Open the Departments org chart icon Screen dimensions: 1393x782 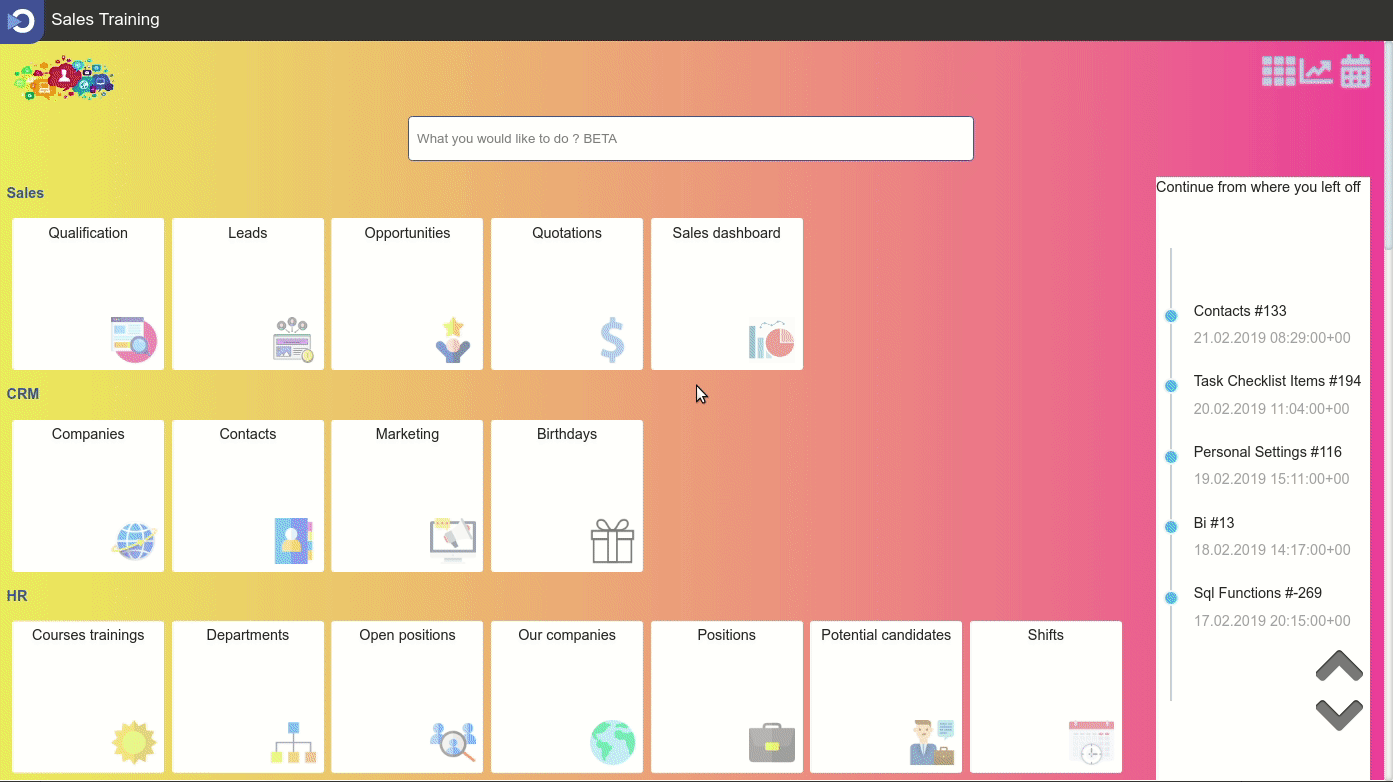click(294, 742)
